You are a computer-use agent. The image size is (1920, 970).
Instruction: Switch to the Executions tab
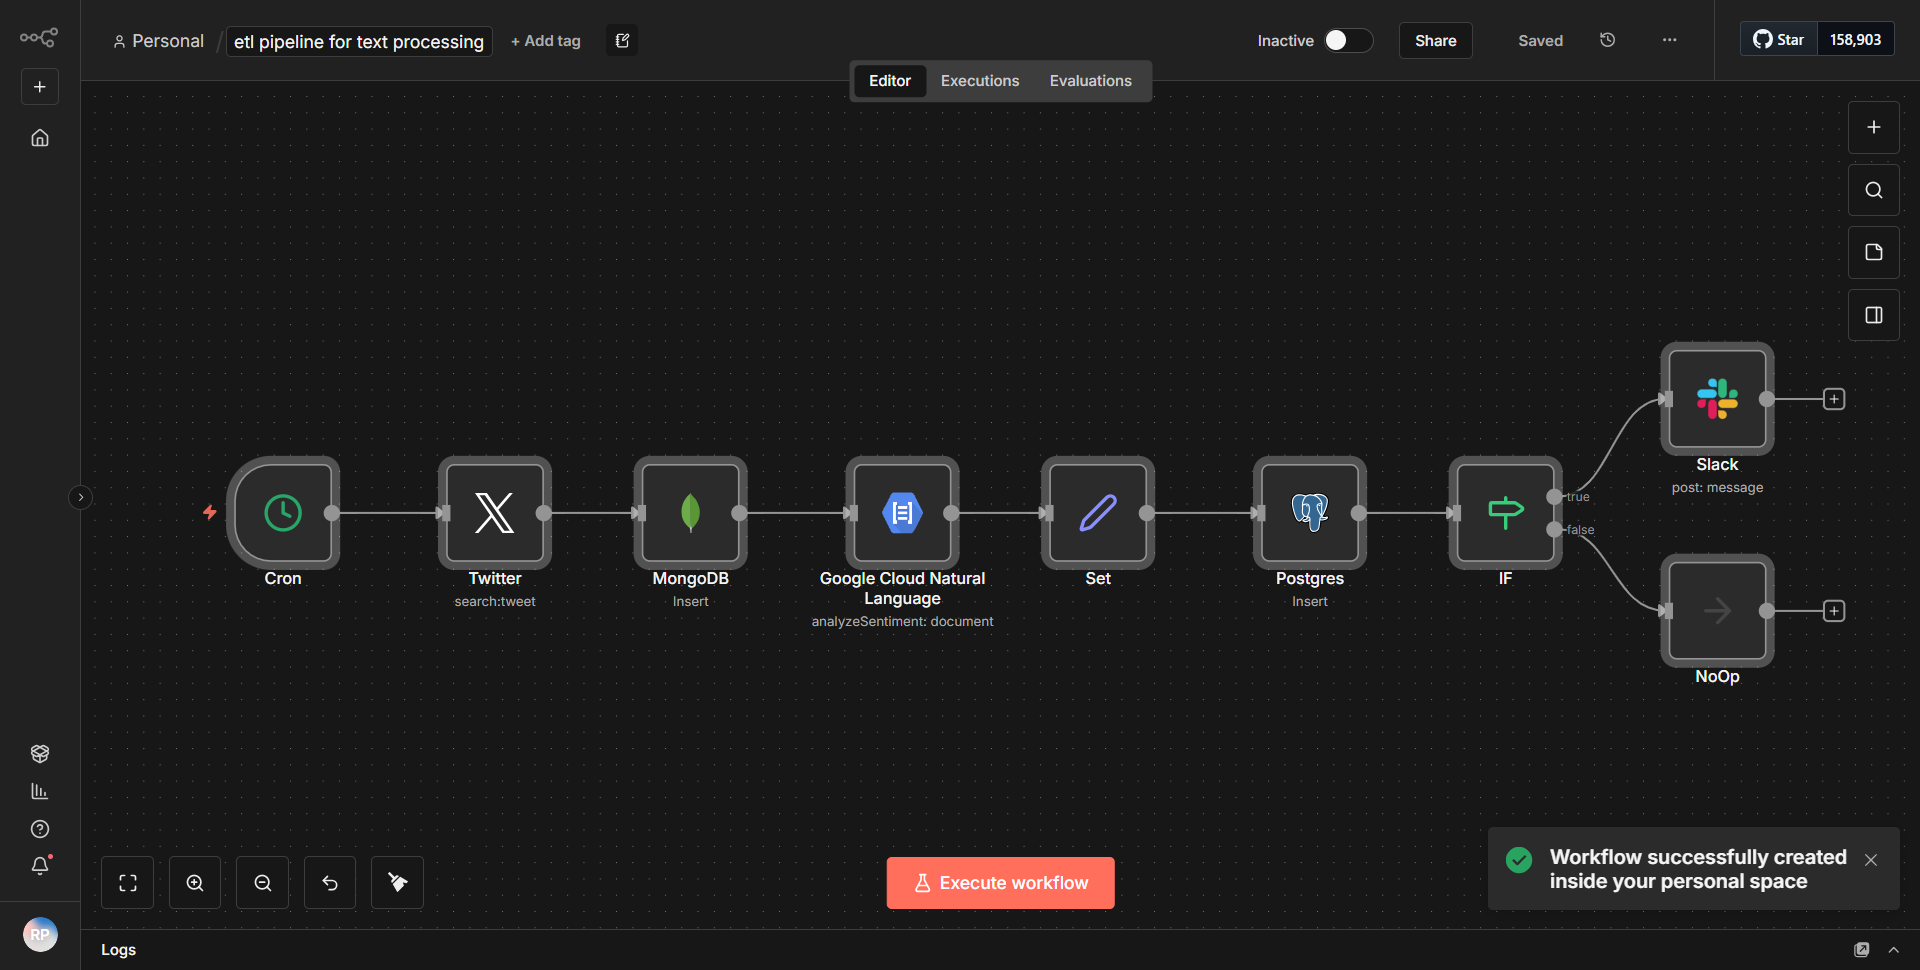[x=979, y=80]
